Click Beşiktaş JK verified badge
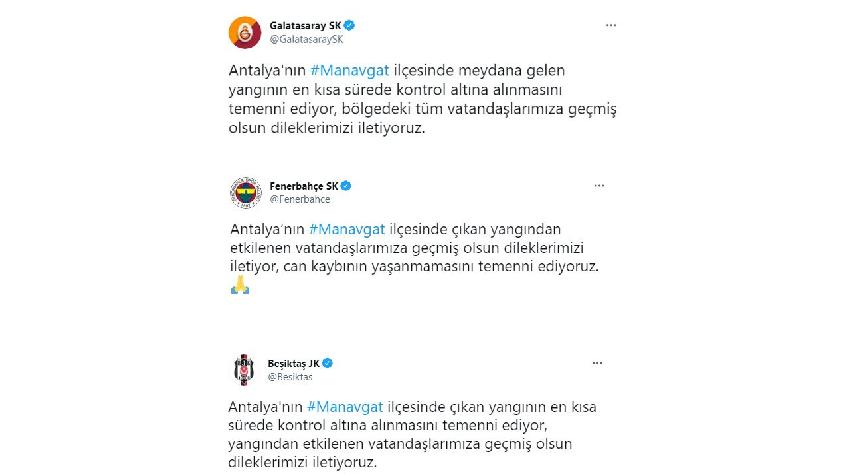850x475 pixels. [327, 363]
